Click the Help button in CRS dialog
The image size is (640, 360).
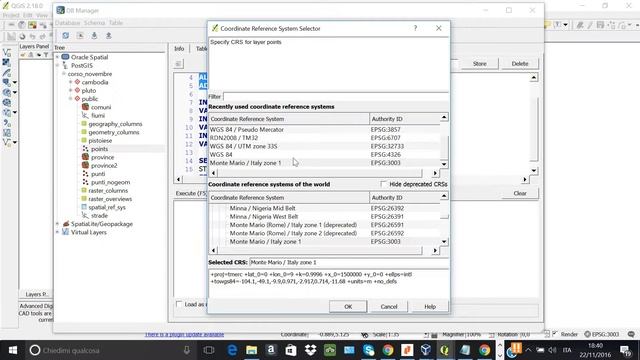click(430, 306)
